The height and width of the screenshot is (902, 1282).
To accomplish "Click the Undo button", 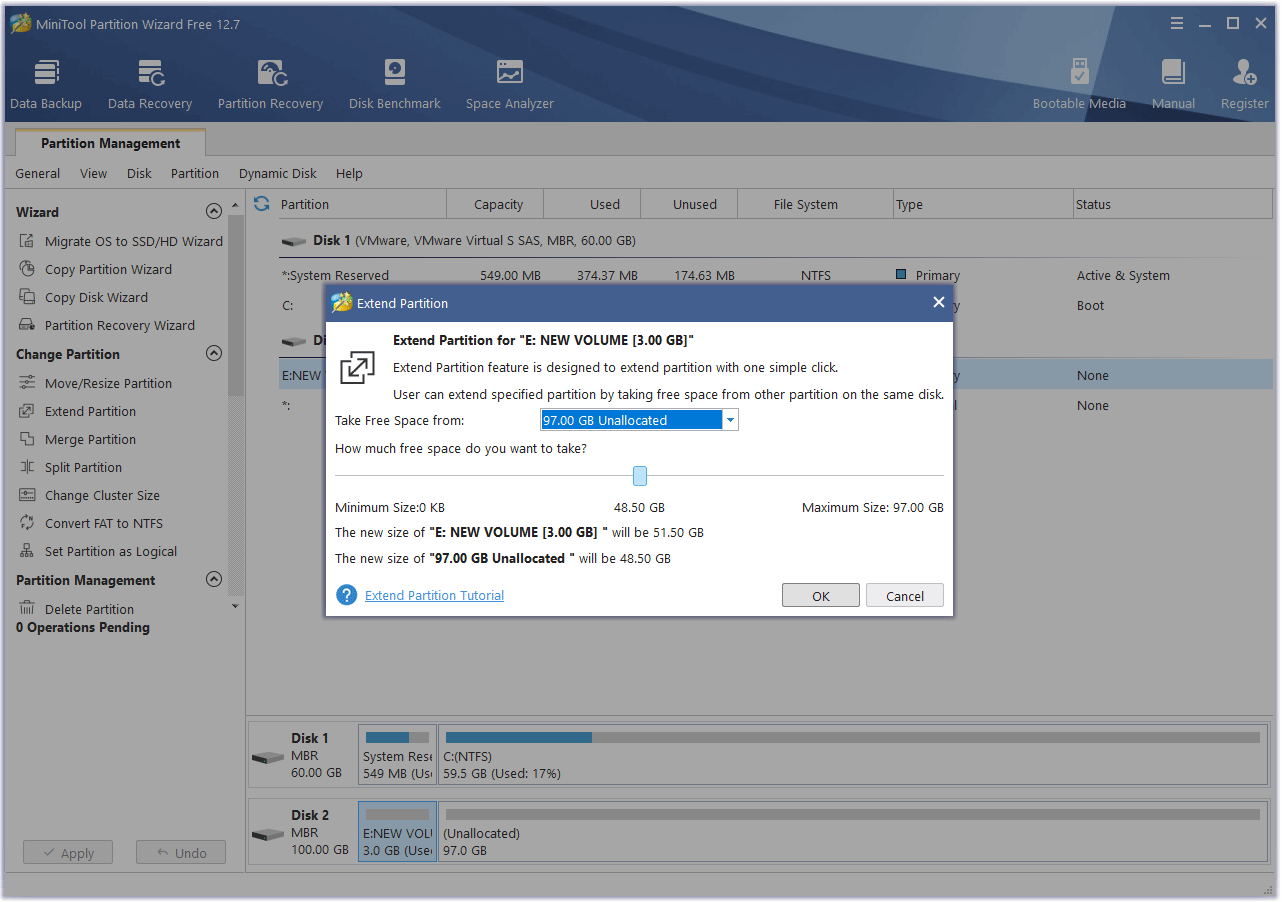I will tap(181, 853).
